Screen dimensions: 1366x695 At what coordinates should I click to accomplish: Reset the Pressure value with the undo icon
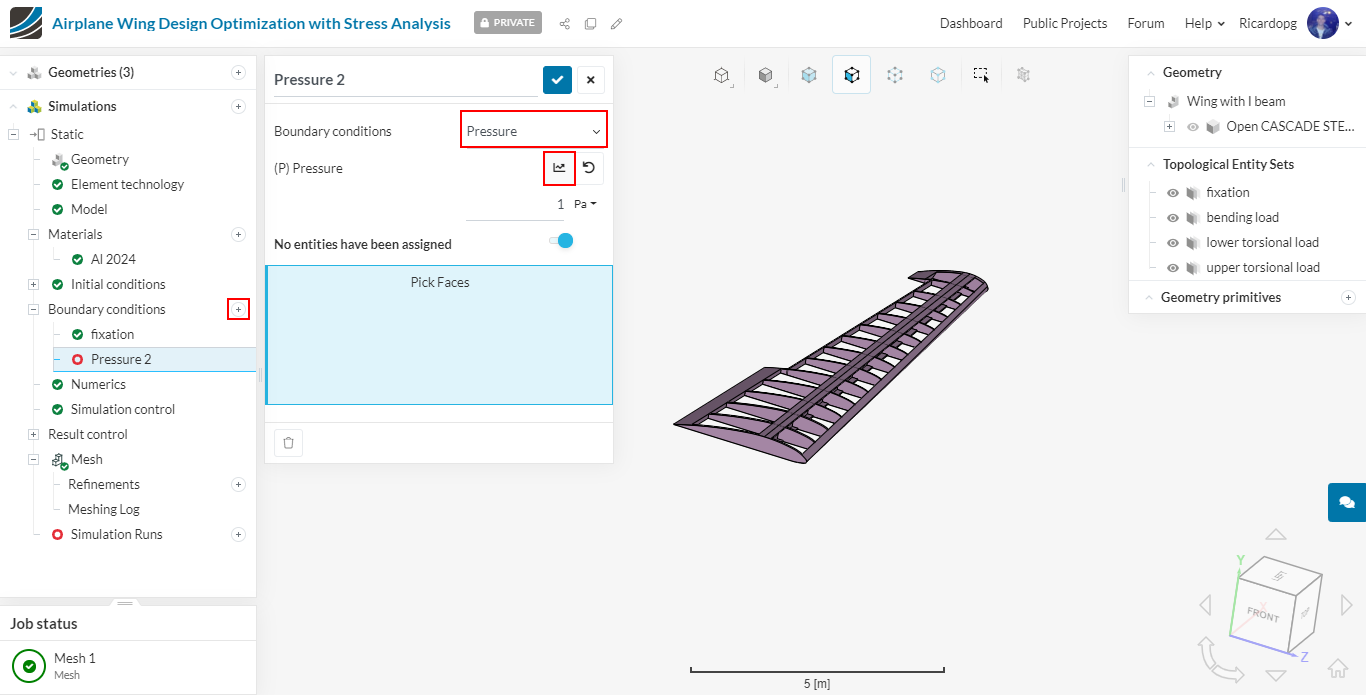pyautogui.click(x=589, y=168)
